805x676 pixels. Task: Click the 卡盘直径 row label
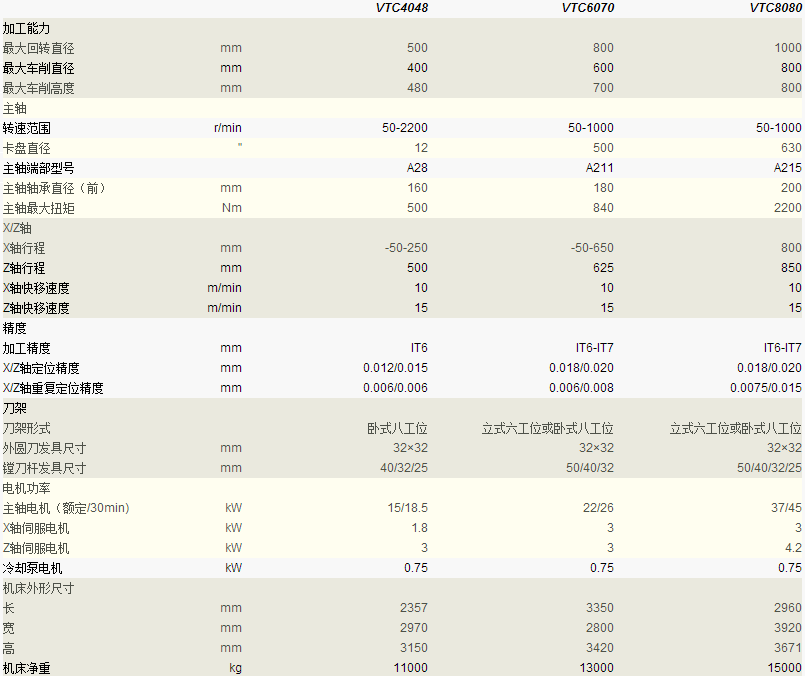tap(26, 148)
